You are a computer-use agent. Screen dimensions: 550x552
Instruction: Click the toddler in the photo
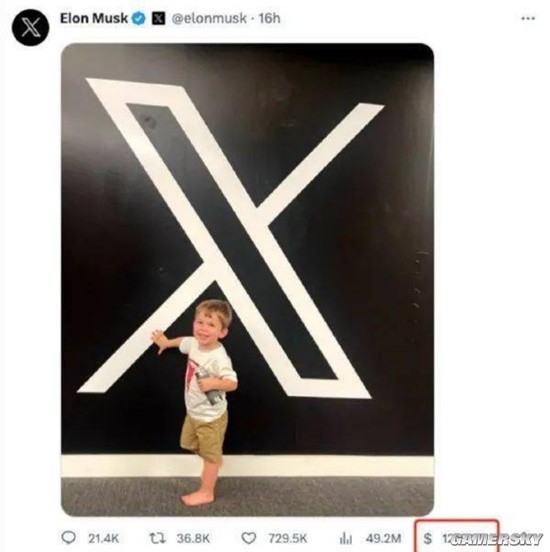pos(204,401)
